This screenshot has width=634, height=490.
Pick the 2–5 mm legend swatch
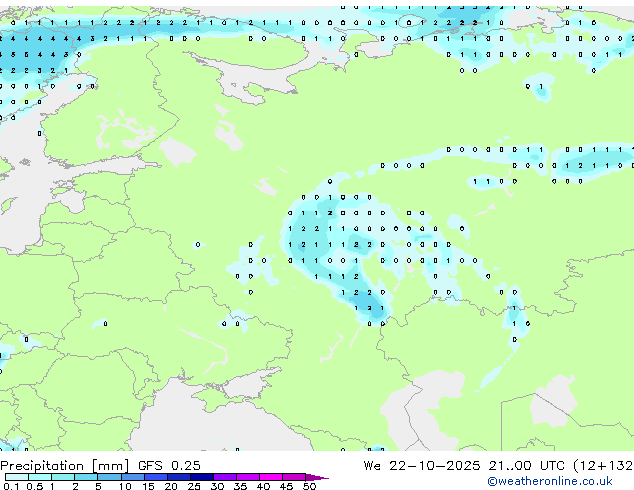tap(86, 477)
